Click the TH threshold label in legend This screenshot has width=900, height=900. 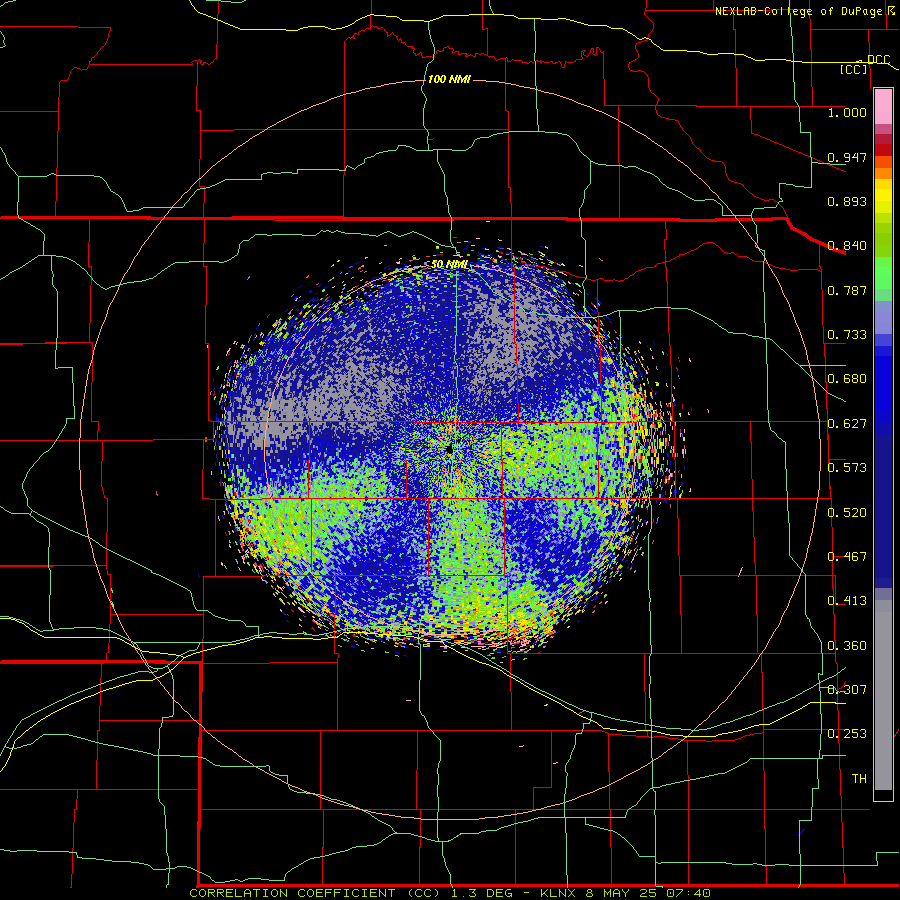pos(859,779)
